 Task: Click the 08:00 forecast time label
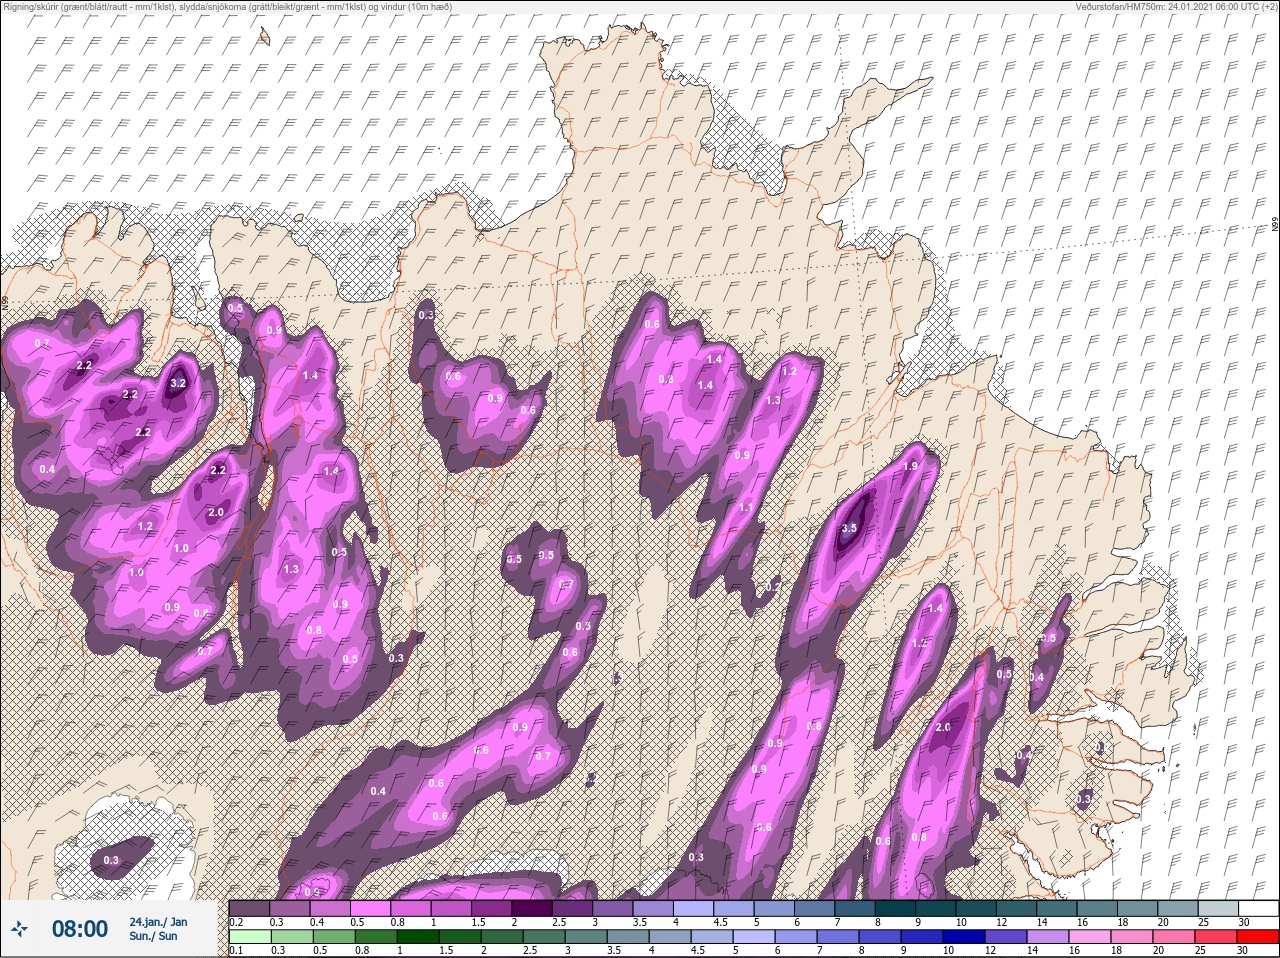tap(79, 929)
